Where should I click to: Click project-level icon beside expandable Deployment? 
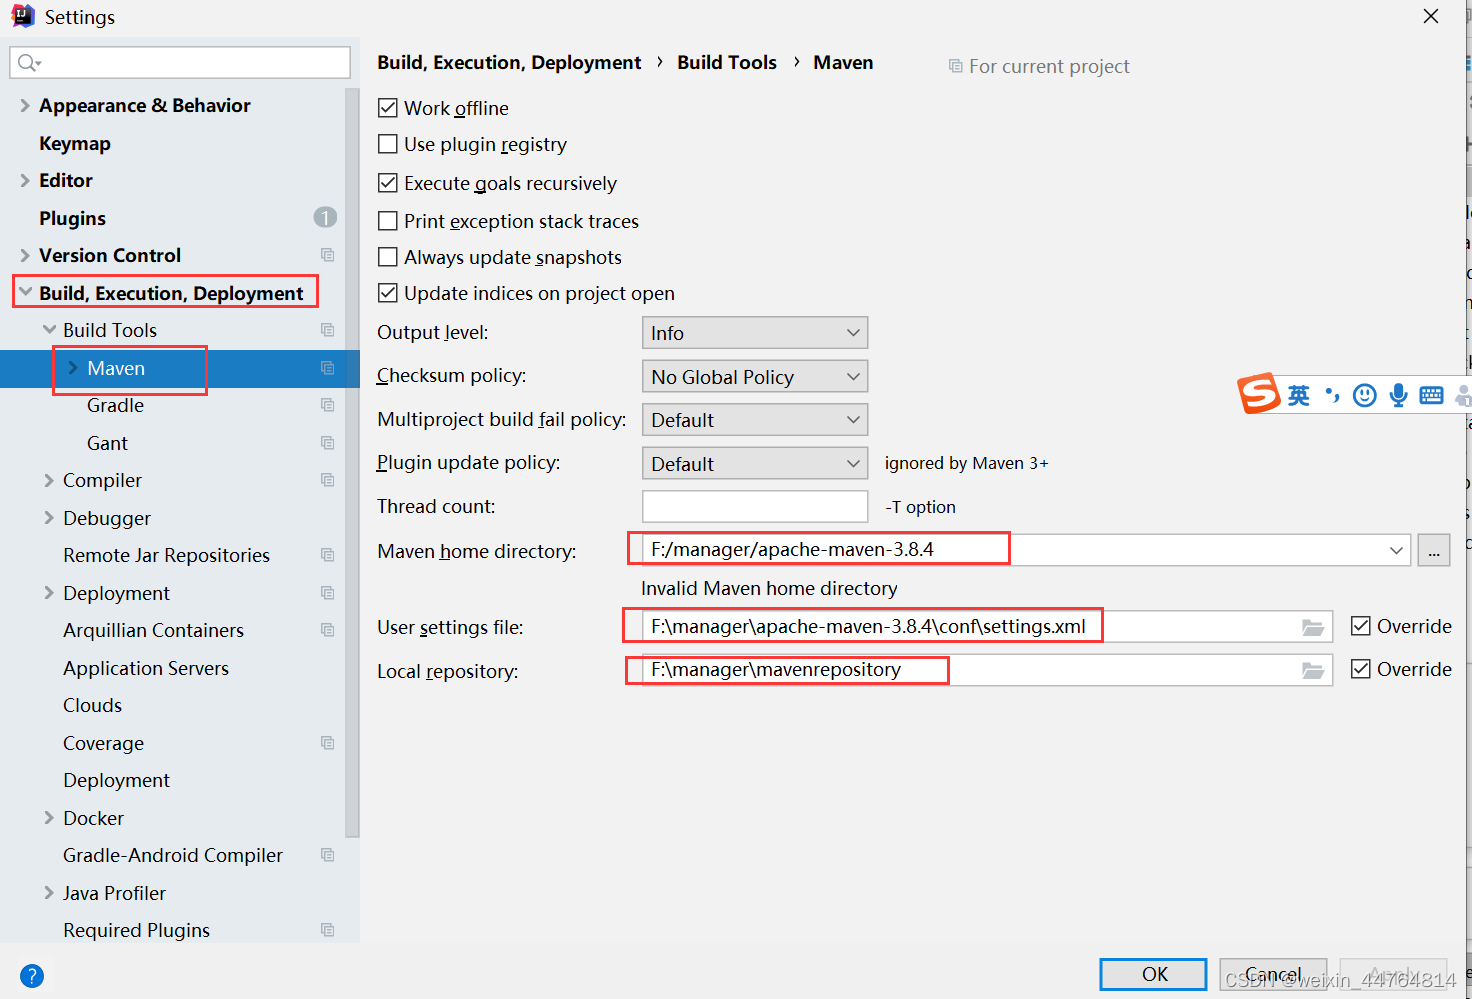(x=327, y=593)
